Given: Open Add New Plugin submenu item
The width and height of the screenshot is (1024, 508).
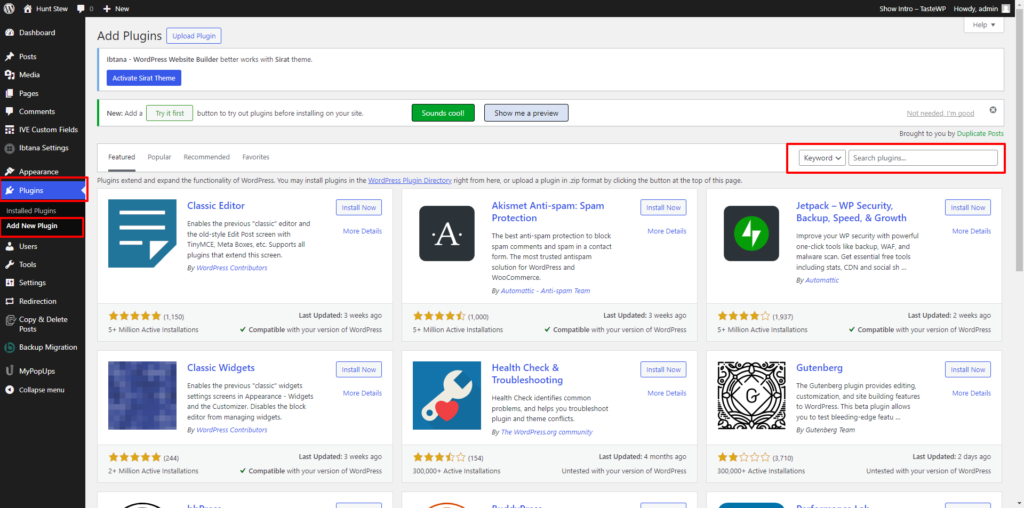Looking at the screenshot, I should 31,226.
